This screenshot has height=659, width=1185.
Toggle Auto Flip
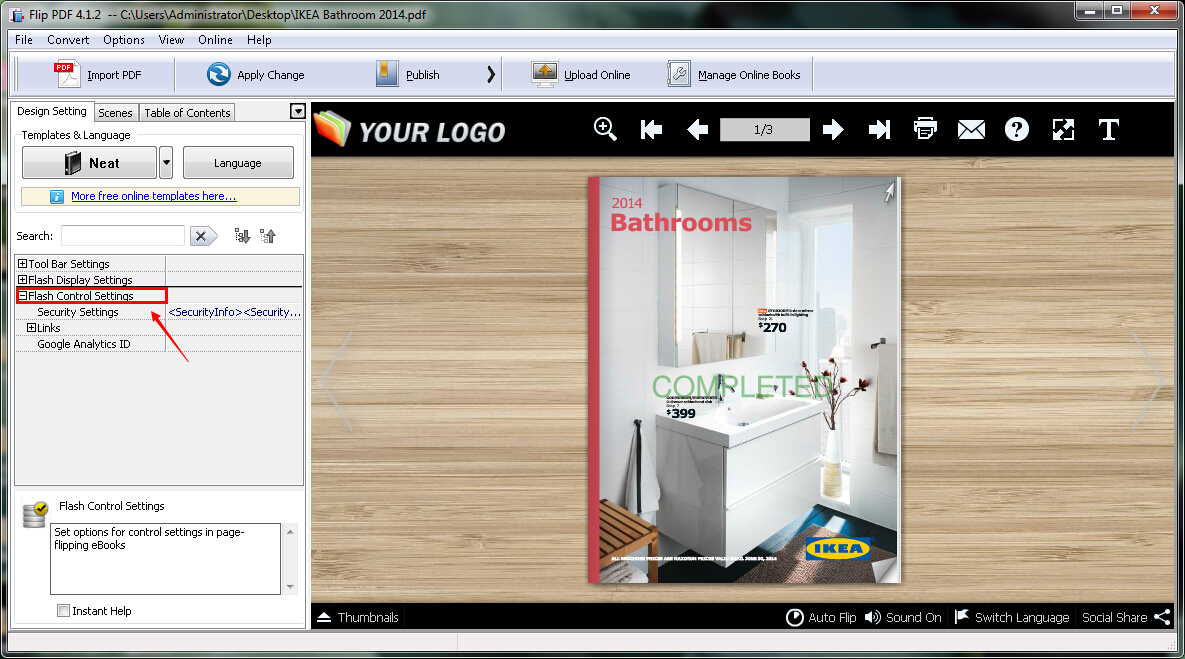point(821,617)
